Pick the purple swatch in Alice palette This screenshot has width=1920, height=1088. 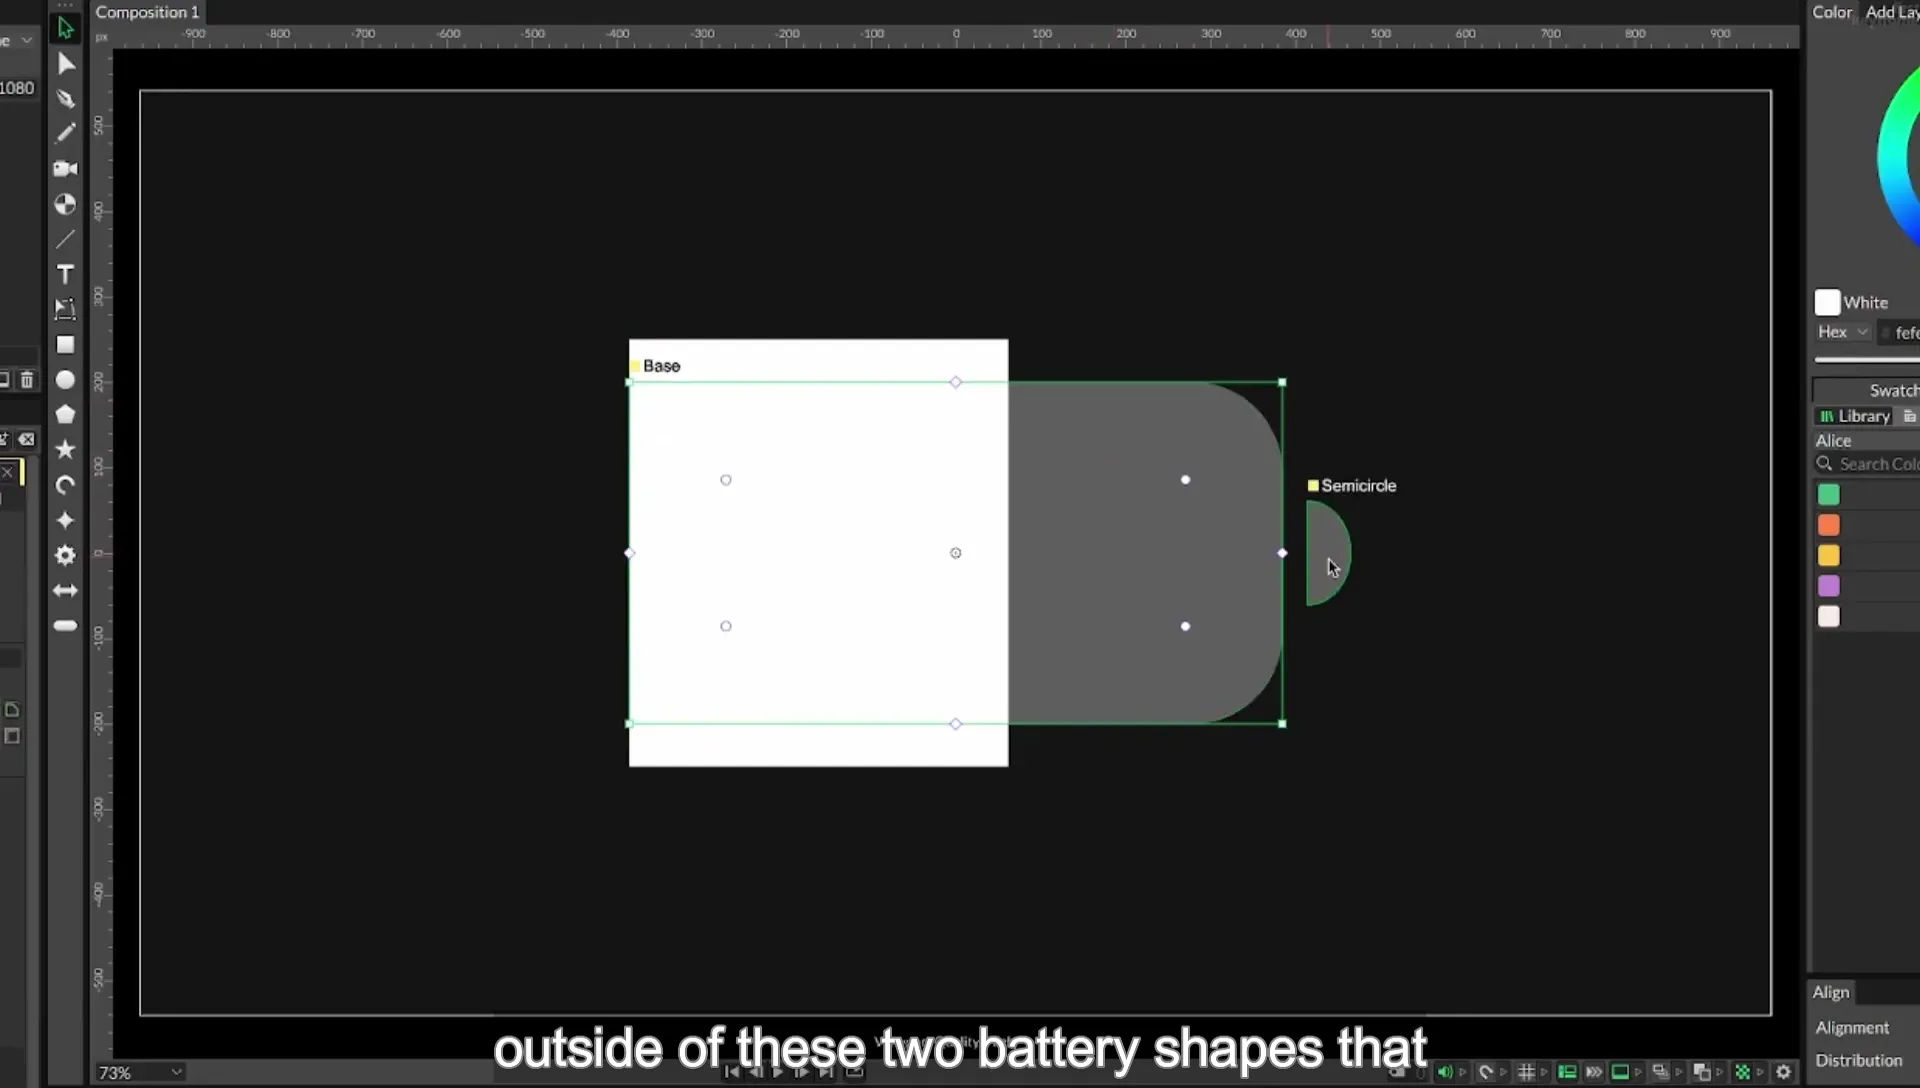(1829, 586)
